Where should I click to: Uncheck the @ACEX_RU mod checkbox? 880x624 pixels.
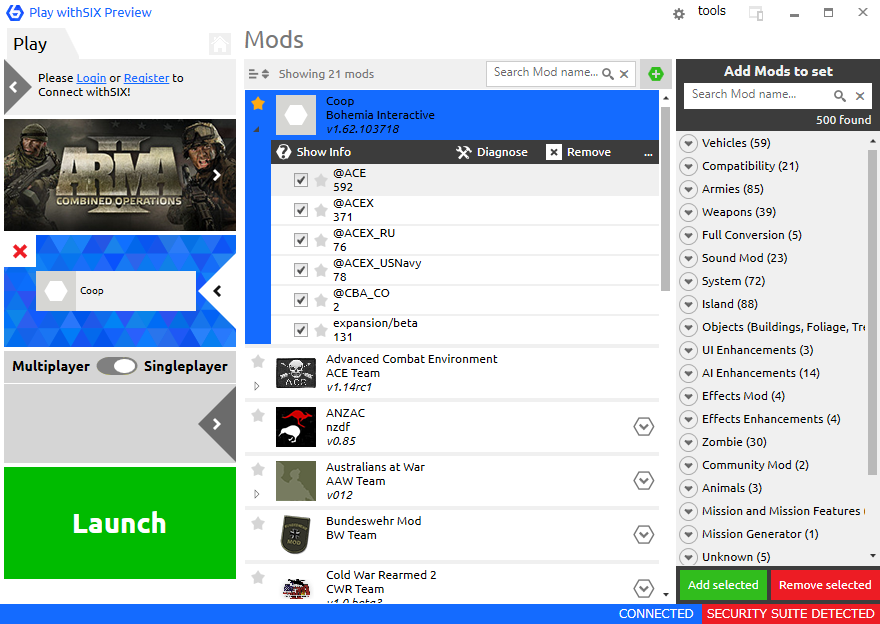click(301, 240)
